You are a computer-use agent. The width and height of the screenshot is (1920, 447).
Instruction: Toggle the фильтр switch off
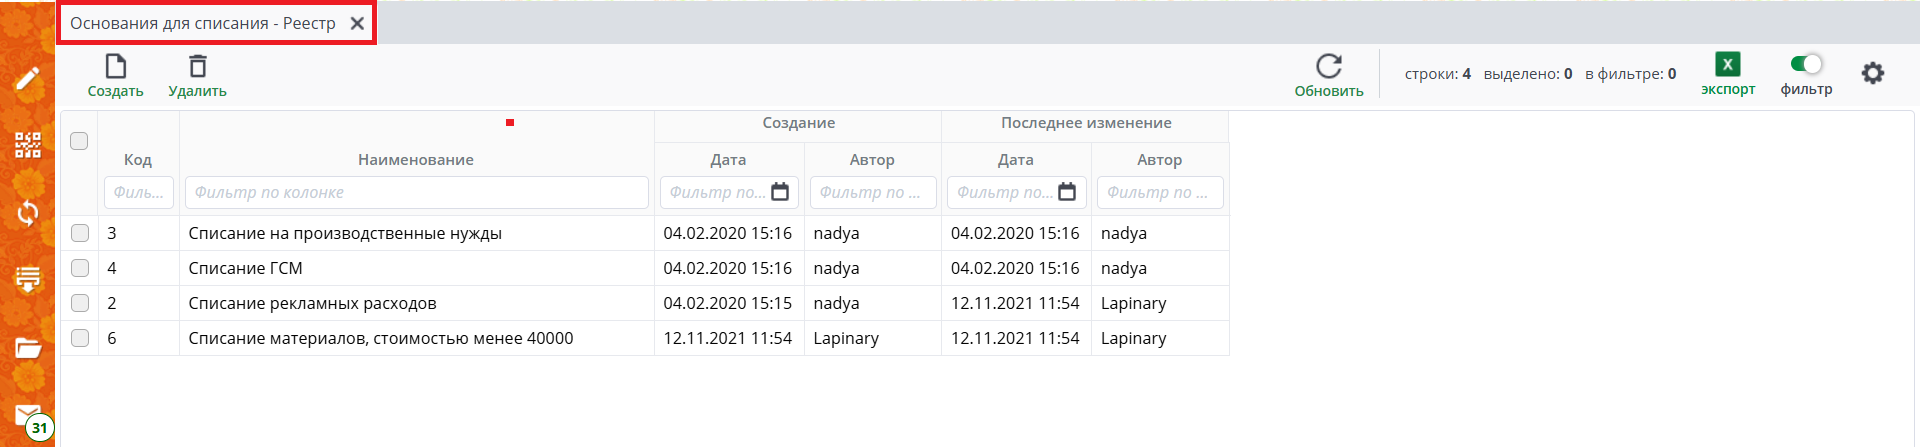1806,65
